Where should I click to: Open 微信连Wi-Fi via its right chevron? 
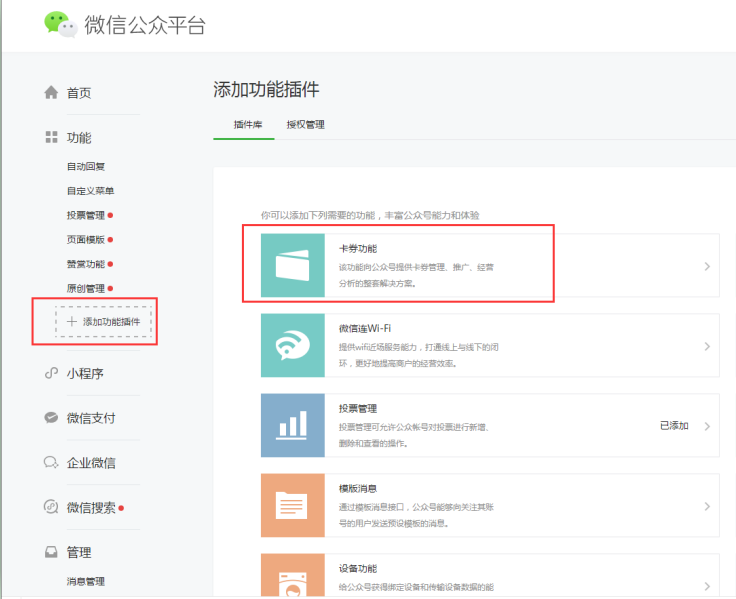[x=707, y=346]
